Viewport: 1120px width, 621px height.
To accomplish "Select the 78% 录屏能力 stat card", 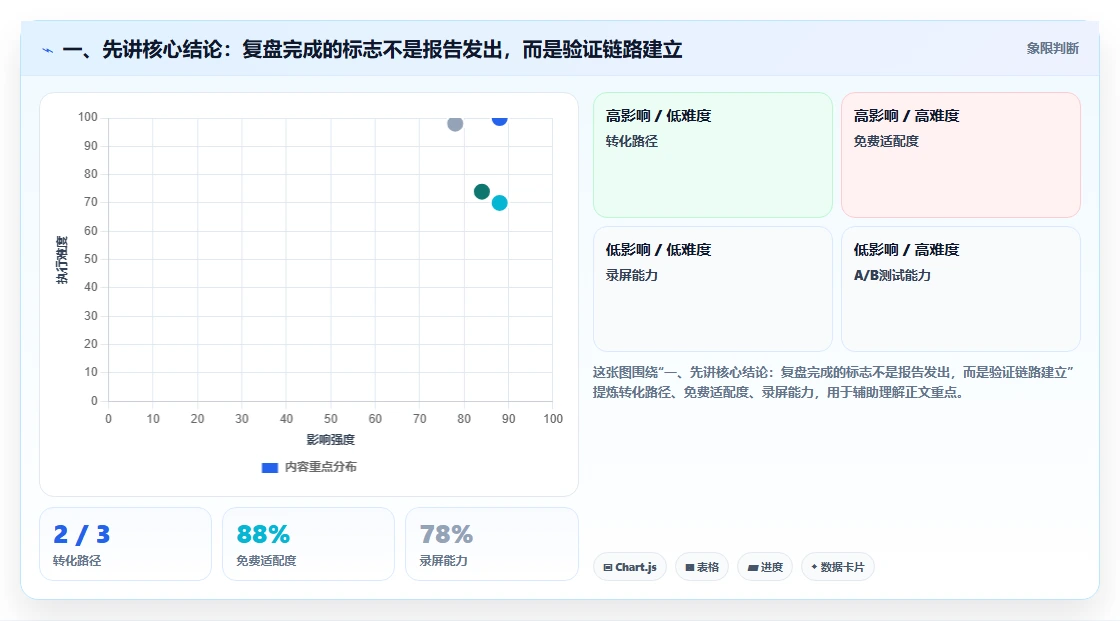I will [x=491, y=544].
